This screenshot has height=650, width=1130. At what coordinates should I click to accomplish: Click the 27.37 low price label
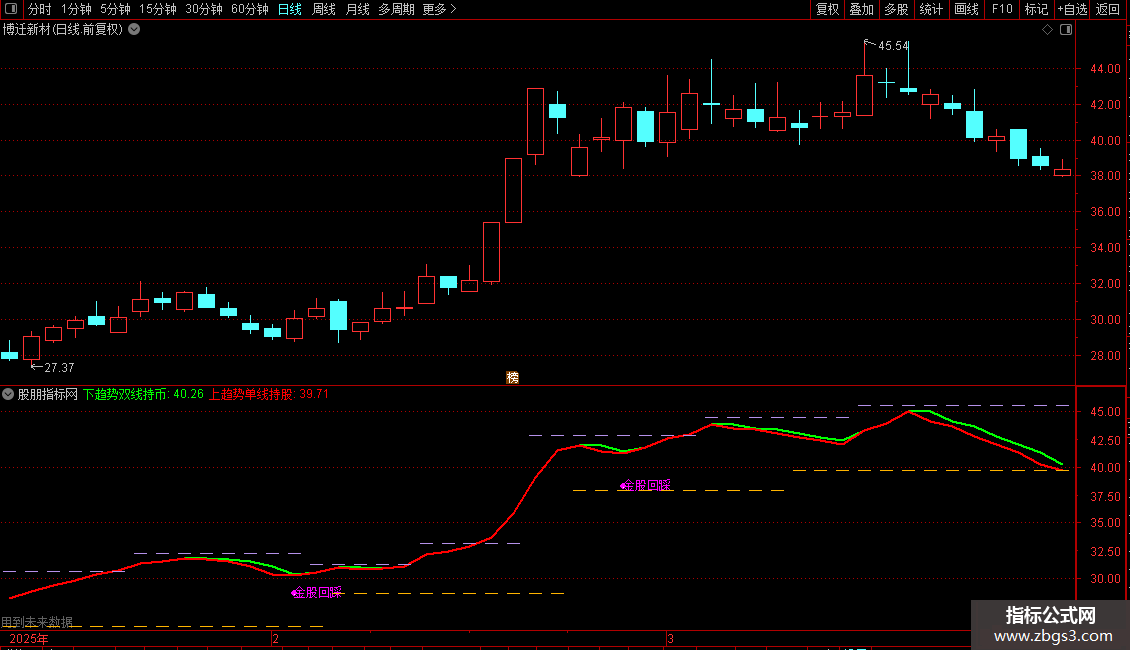(x=59, y=368)
